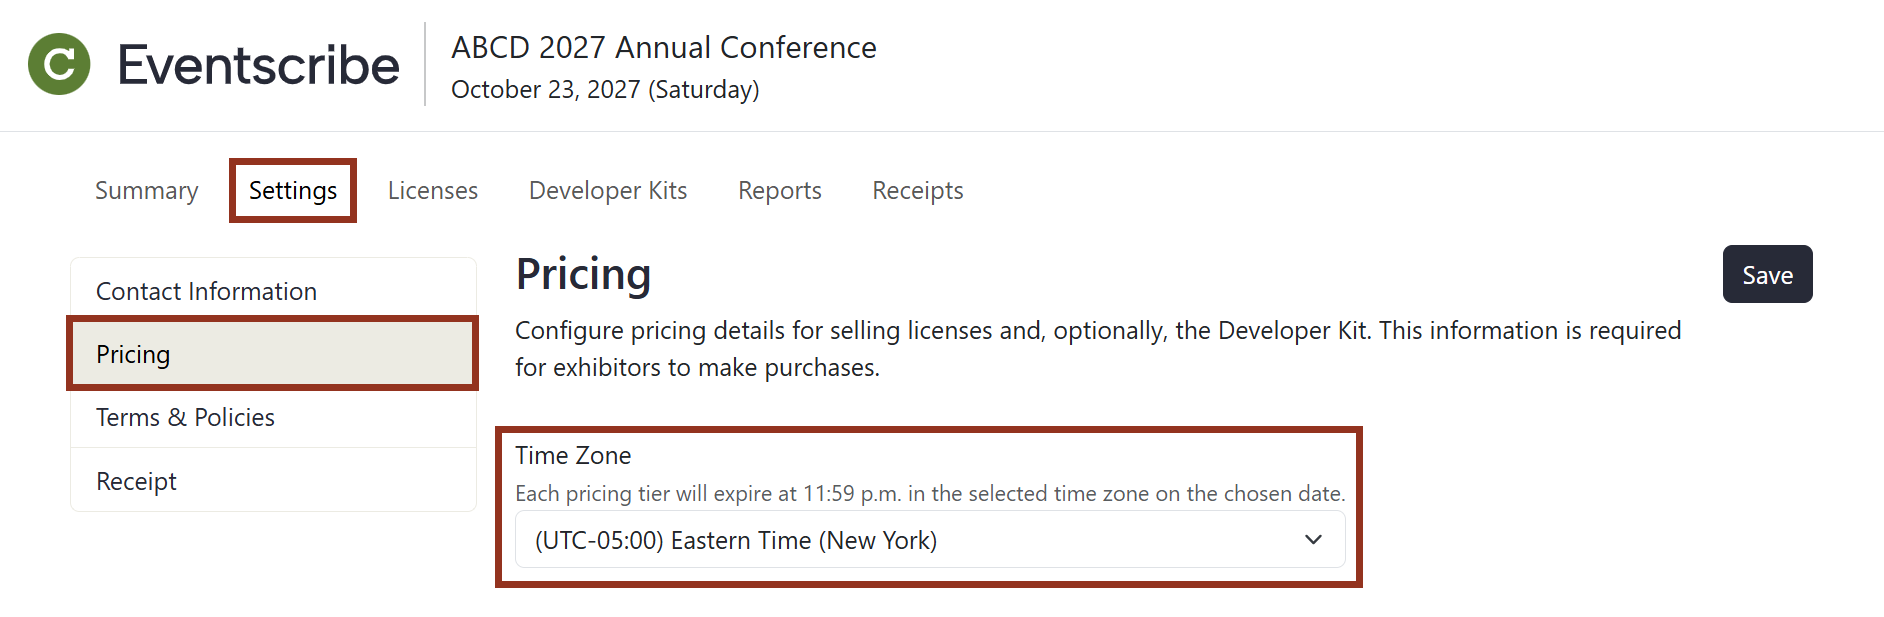Switch to the Summary tab
The image size is (1884, 617).
[x=145, y=190]
